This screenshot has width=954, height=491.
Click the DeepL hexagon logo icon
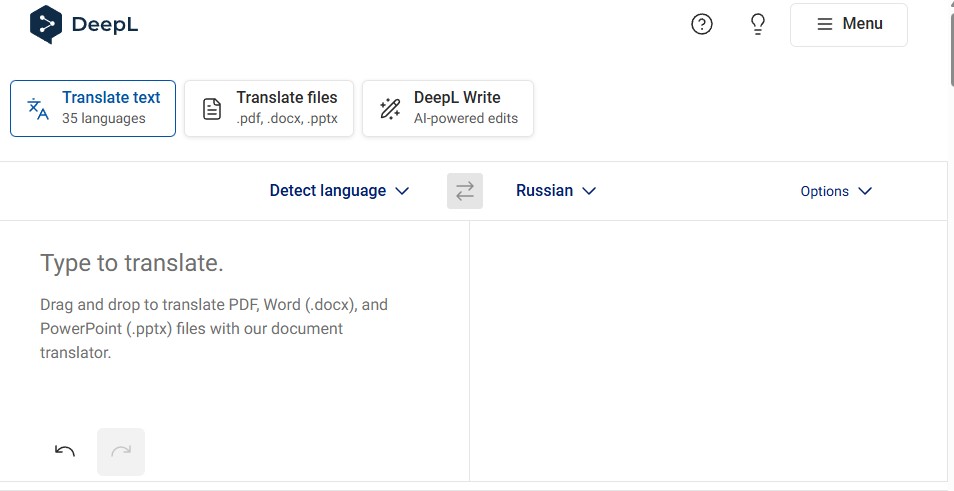46,24
